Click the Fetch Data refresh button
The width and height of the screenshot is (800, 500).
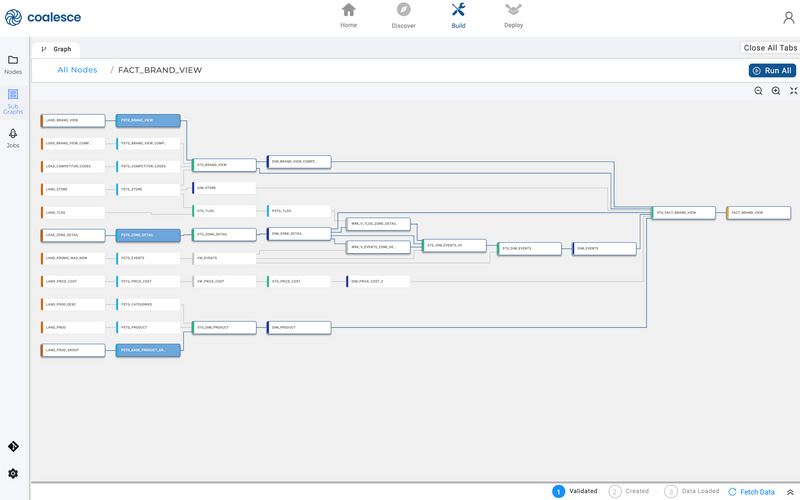(x=751, y=492)
